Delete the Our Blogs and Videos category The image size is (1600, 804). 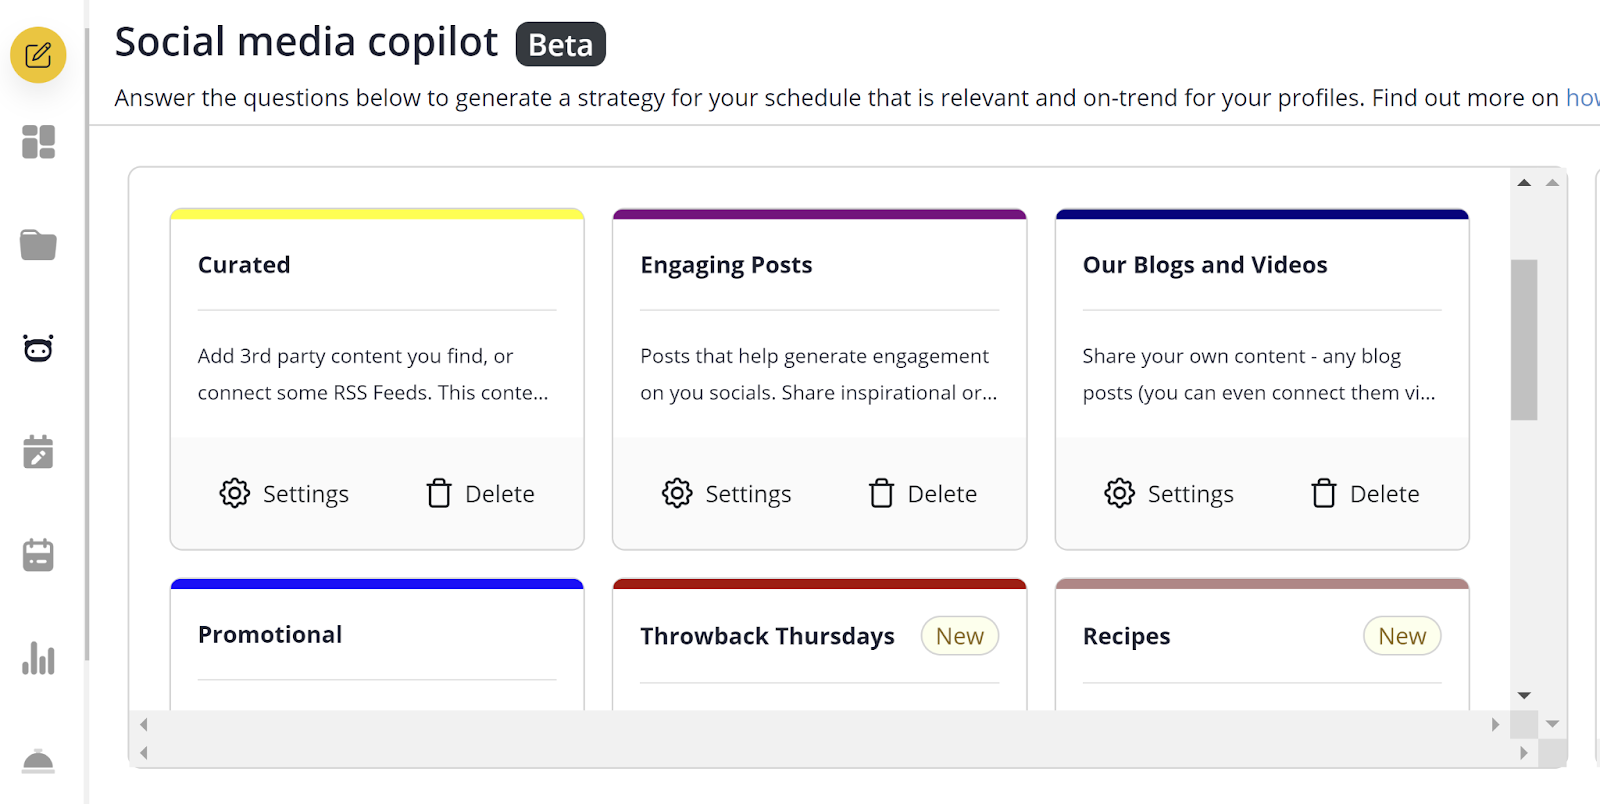(1365, 494)
